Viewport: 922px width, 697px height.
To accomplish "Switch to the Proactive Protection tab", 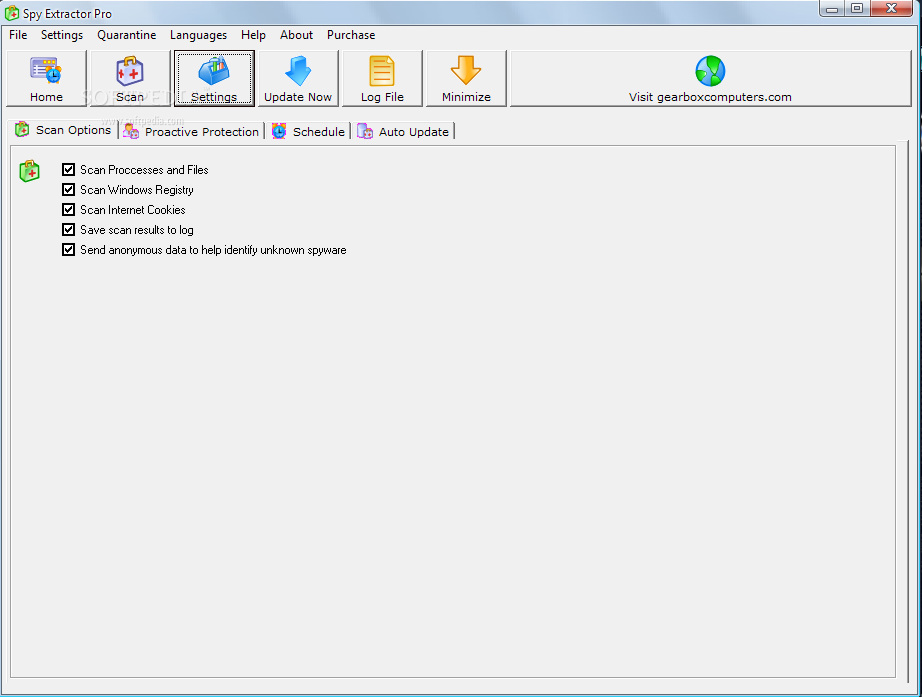I will (x=192, y=132).
